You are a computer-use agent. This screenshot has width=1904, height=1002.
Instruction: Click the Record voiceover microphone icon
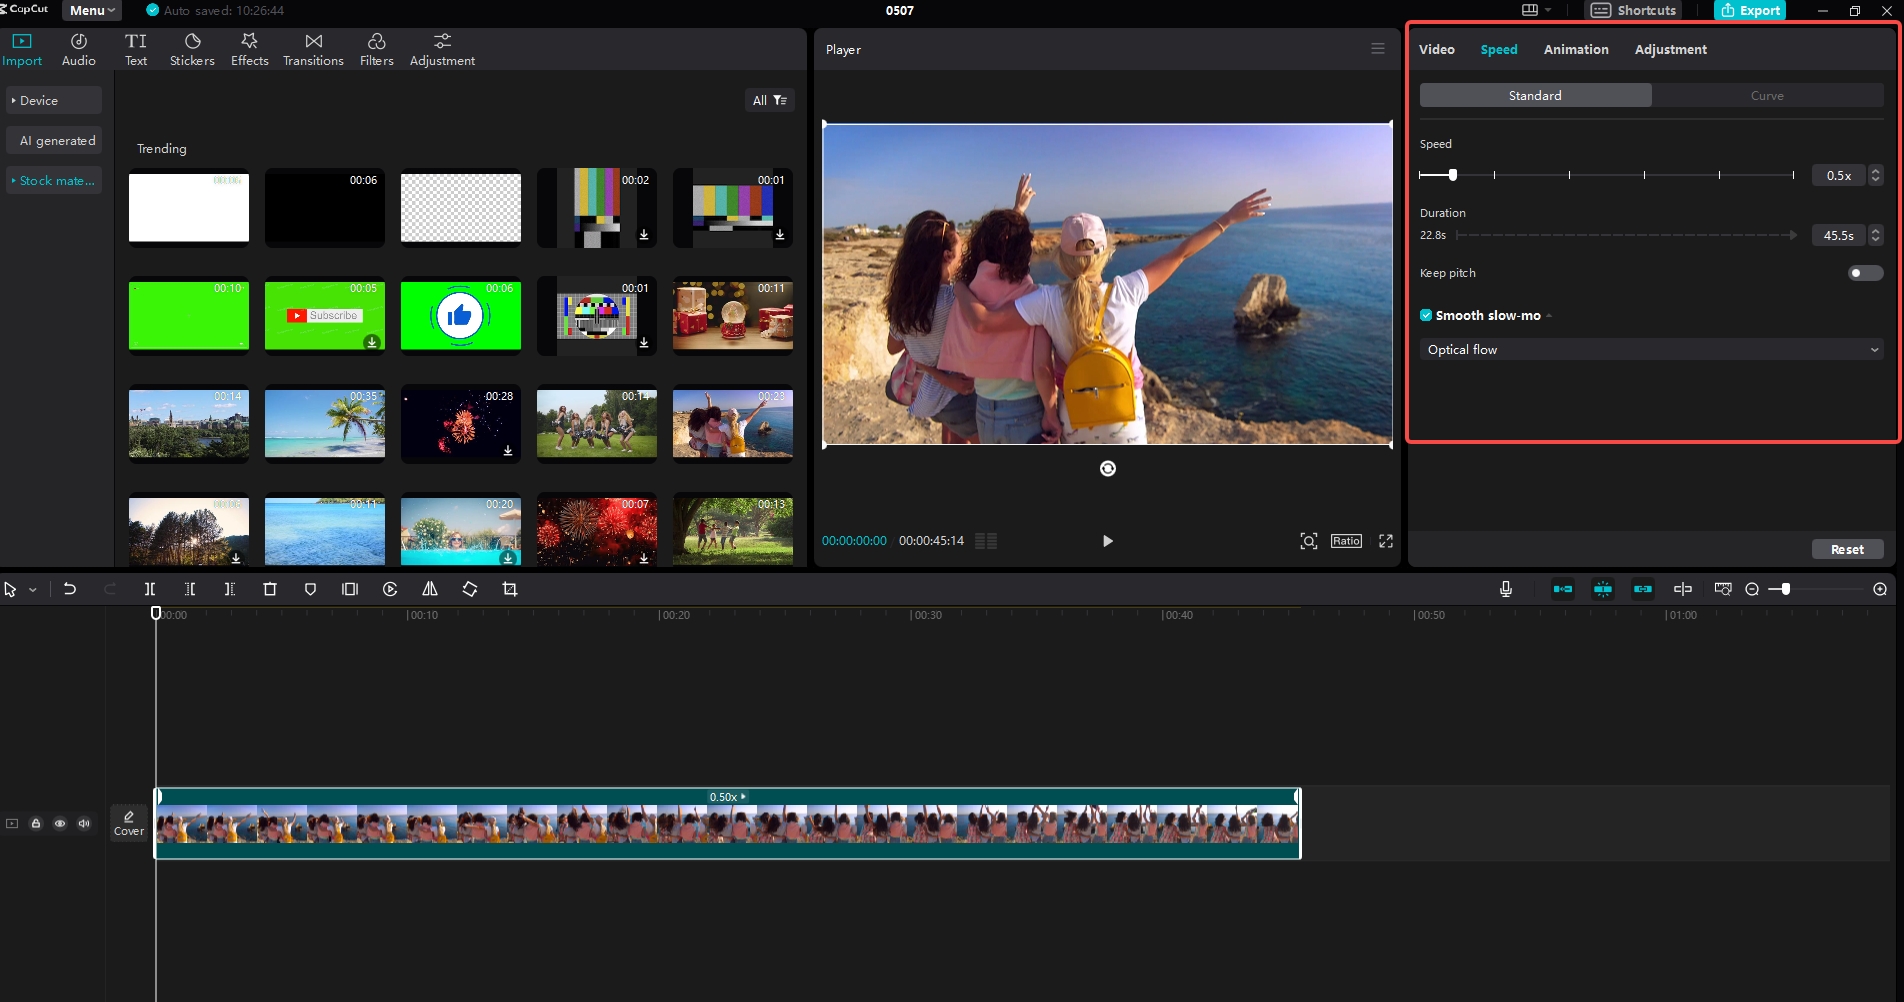coord(1506,589)
